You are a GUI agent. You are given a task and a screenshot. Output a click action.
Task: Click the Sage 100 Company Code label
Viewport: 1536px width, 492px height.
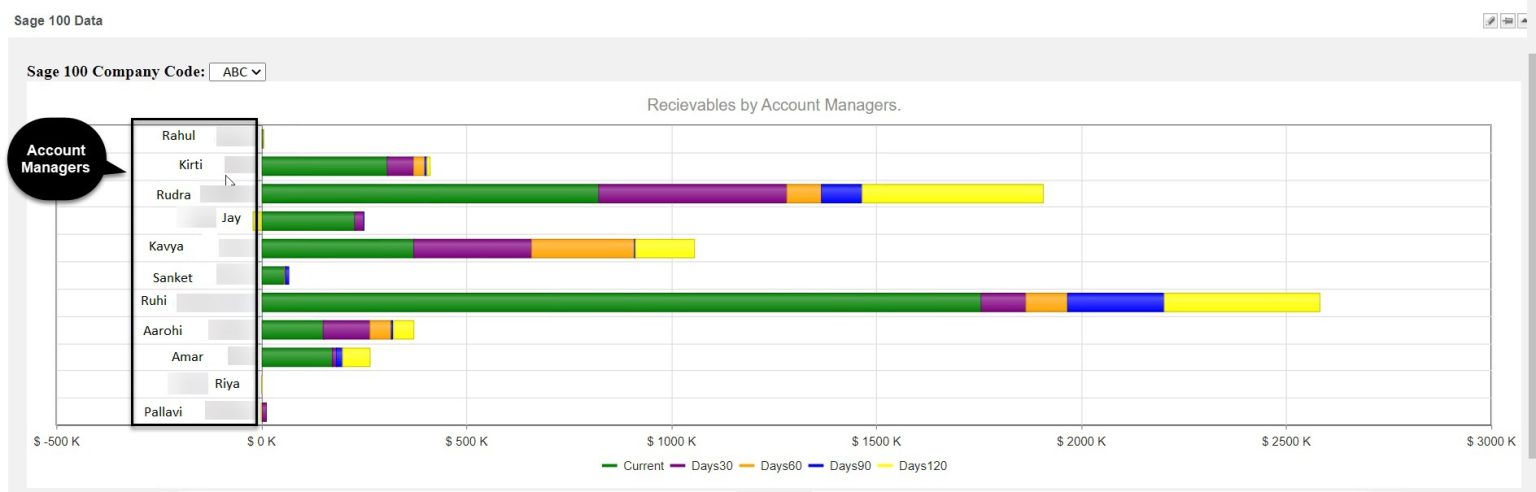(x=116, y=72)
